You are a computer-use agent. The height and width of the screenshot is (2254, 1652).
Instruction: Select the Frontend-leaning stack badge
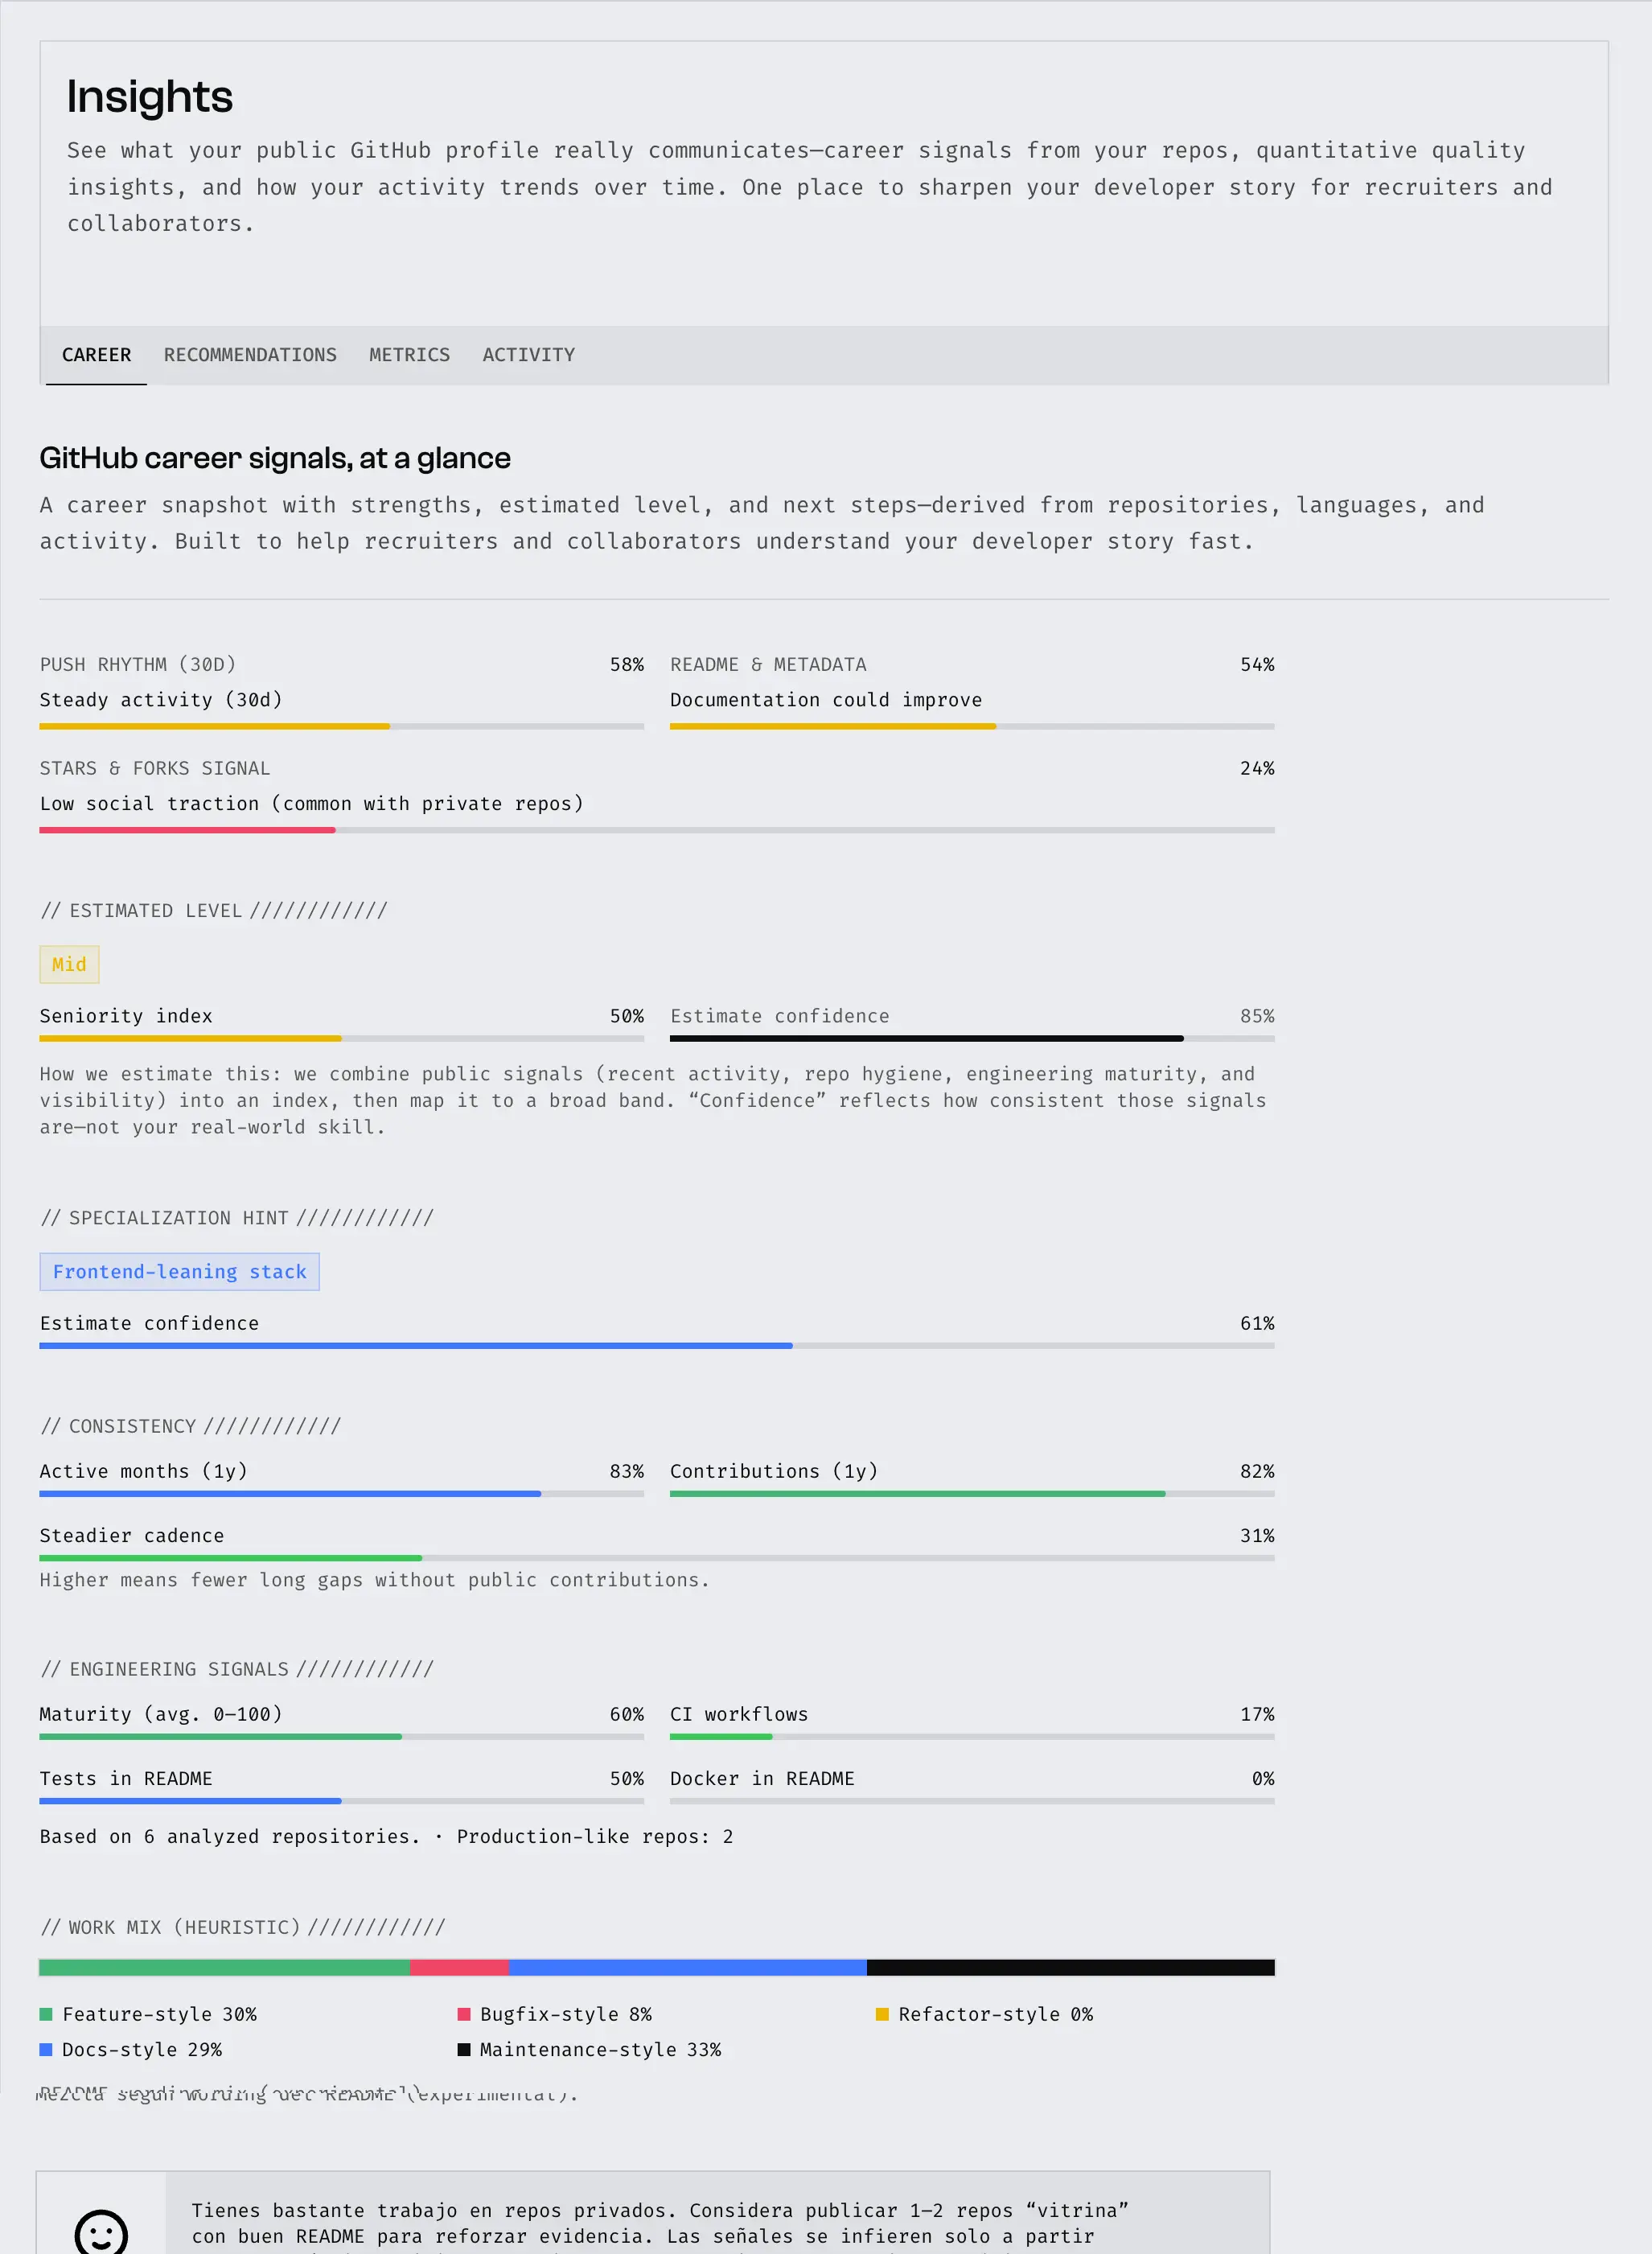pyautogui.click(x=179, y=1271)
